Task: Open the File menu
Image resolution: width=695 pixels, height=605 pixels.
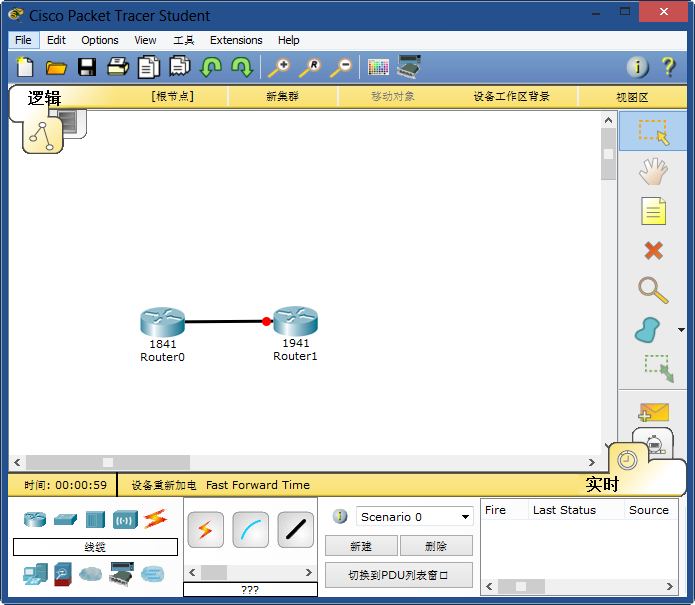Action: [x=23, y=40]
